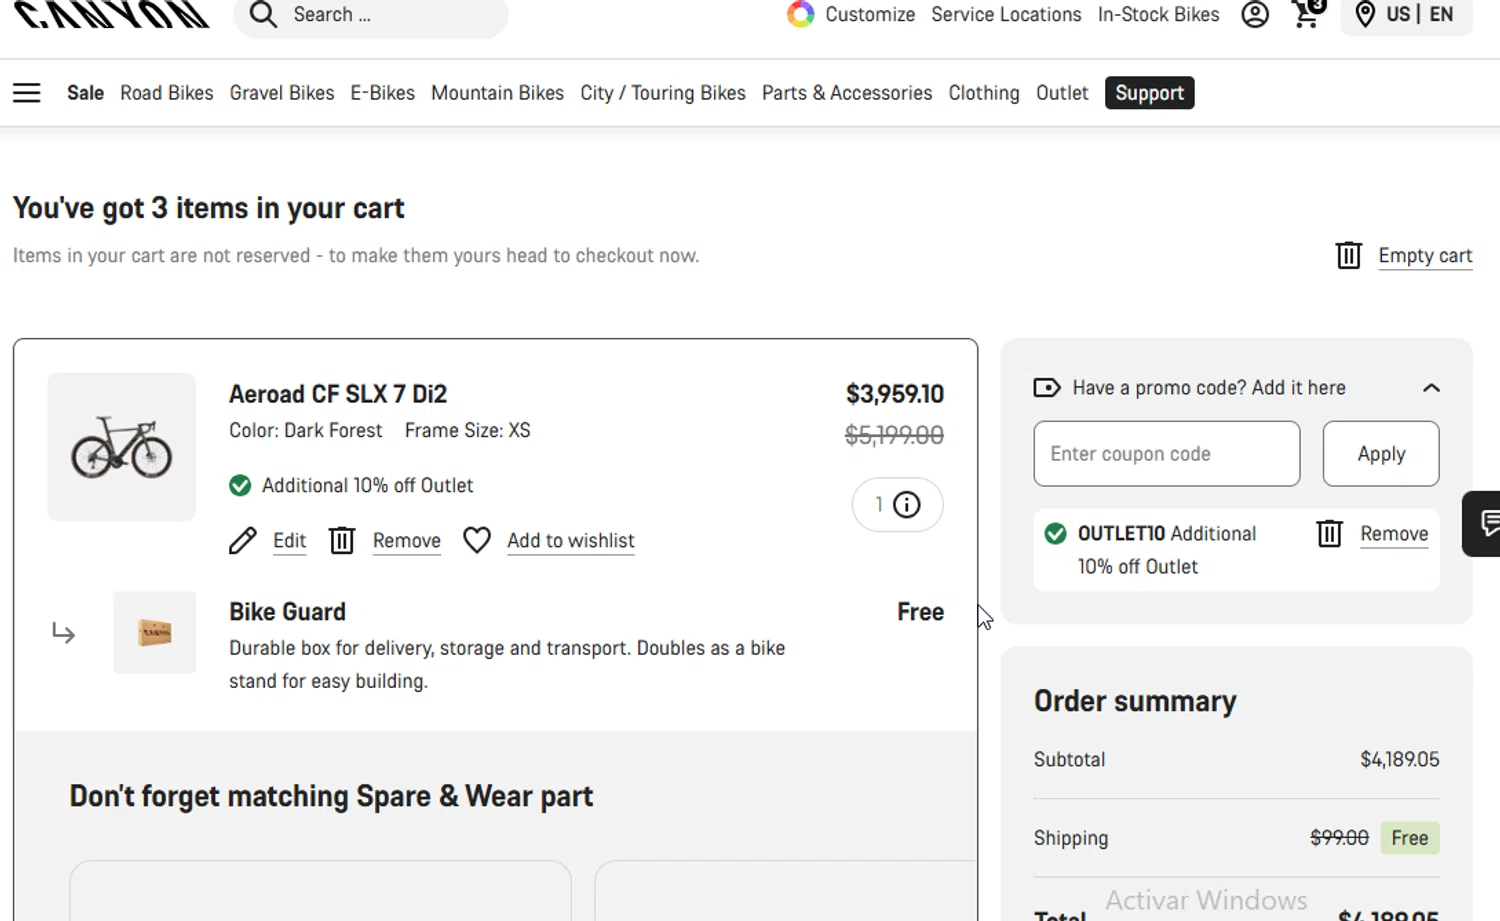
Task: Open Outlet category
Action: (x=1062, y=93)
